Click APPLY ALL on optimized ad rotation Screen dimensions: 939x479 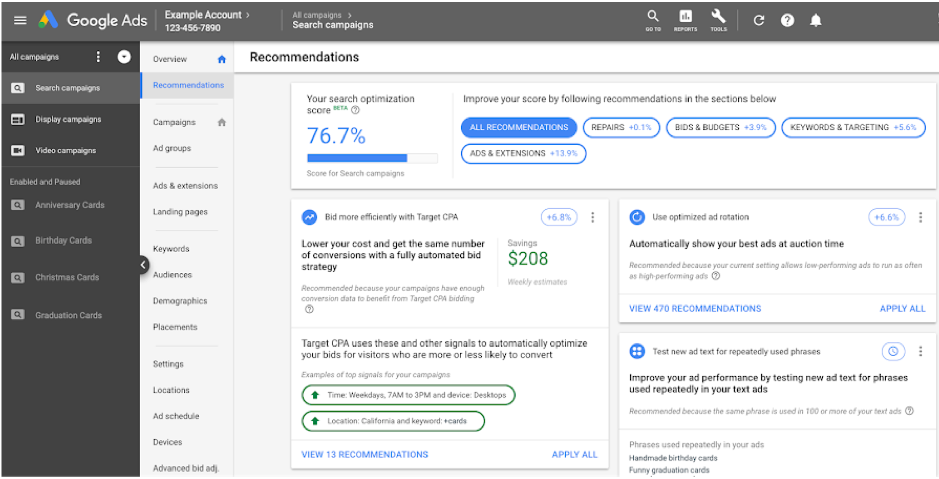[902, 309]
